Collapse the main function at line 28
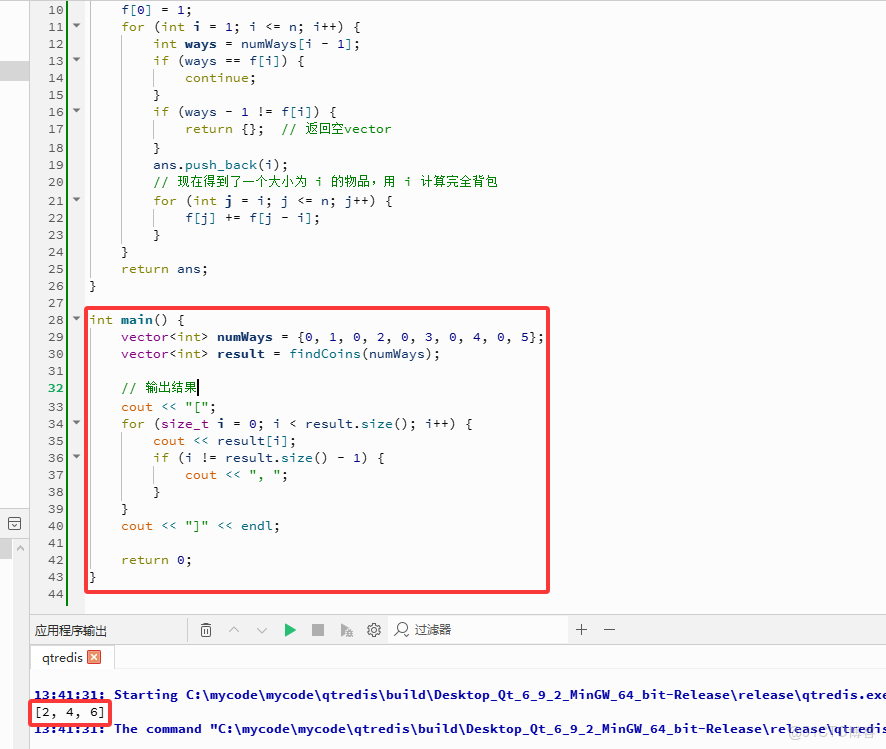 point(76,319)
